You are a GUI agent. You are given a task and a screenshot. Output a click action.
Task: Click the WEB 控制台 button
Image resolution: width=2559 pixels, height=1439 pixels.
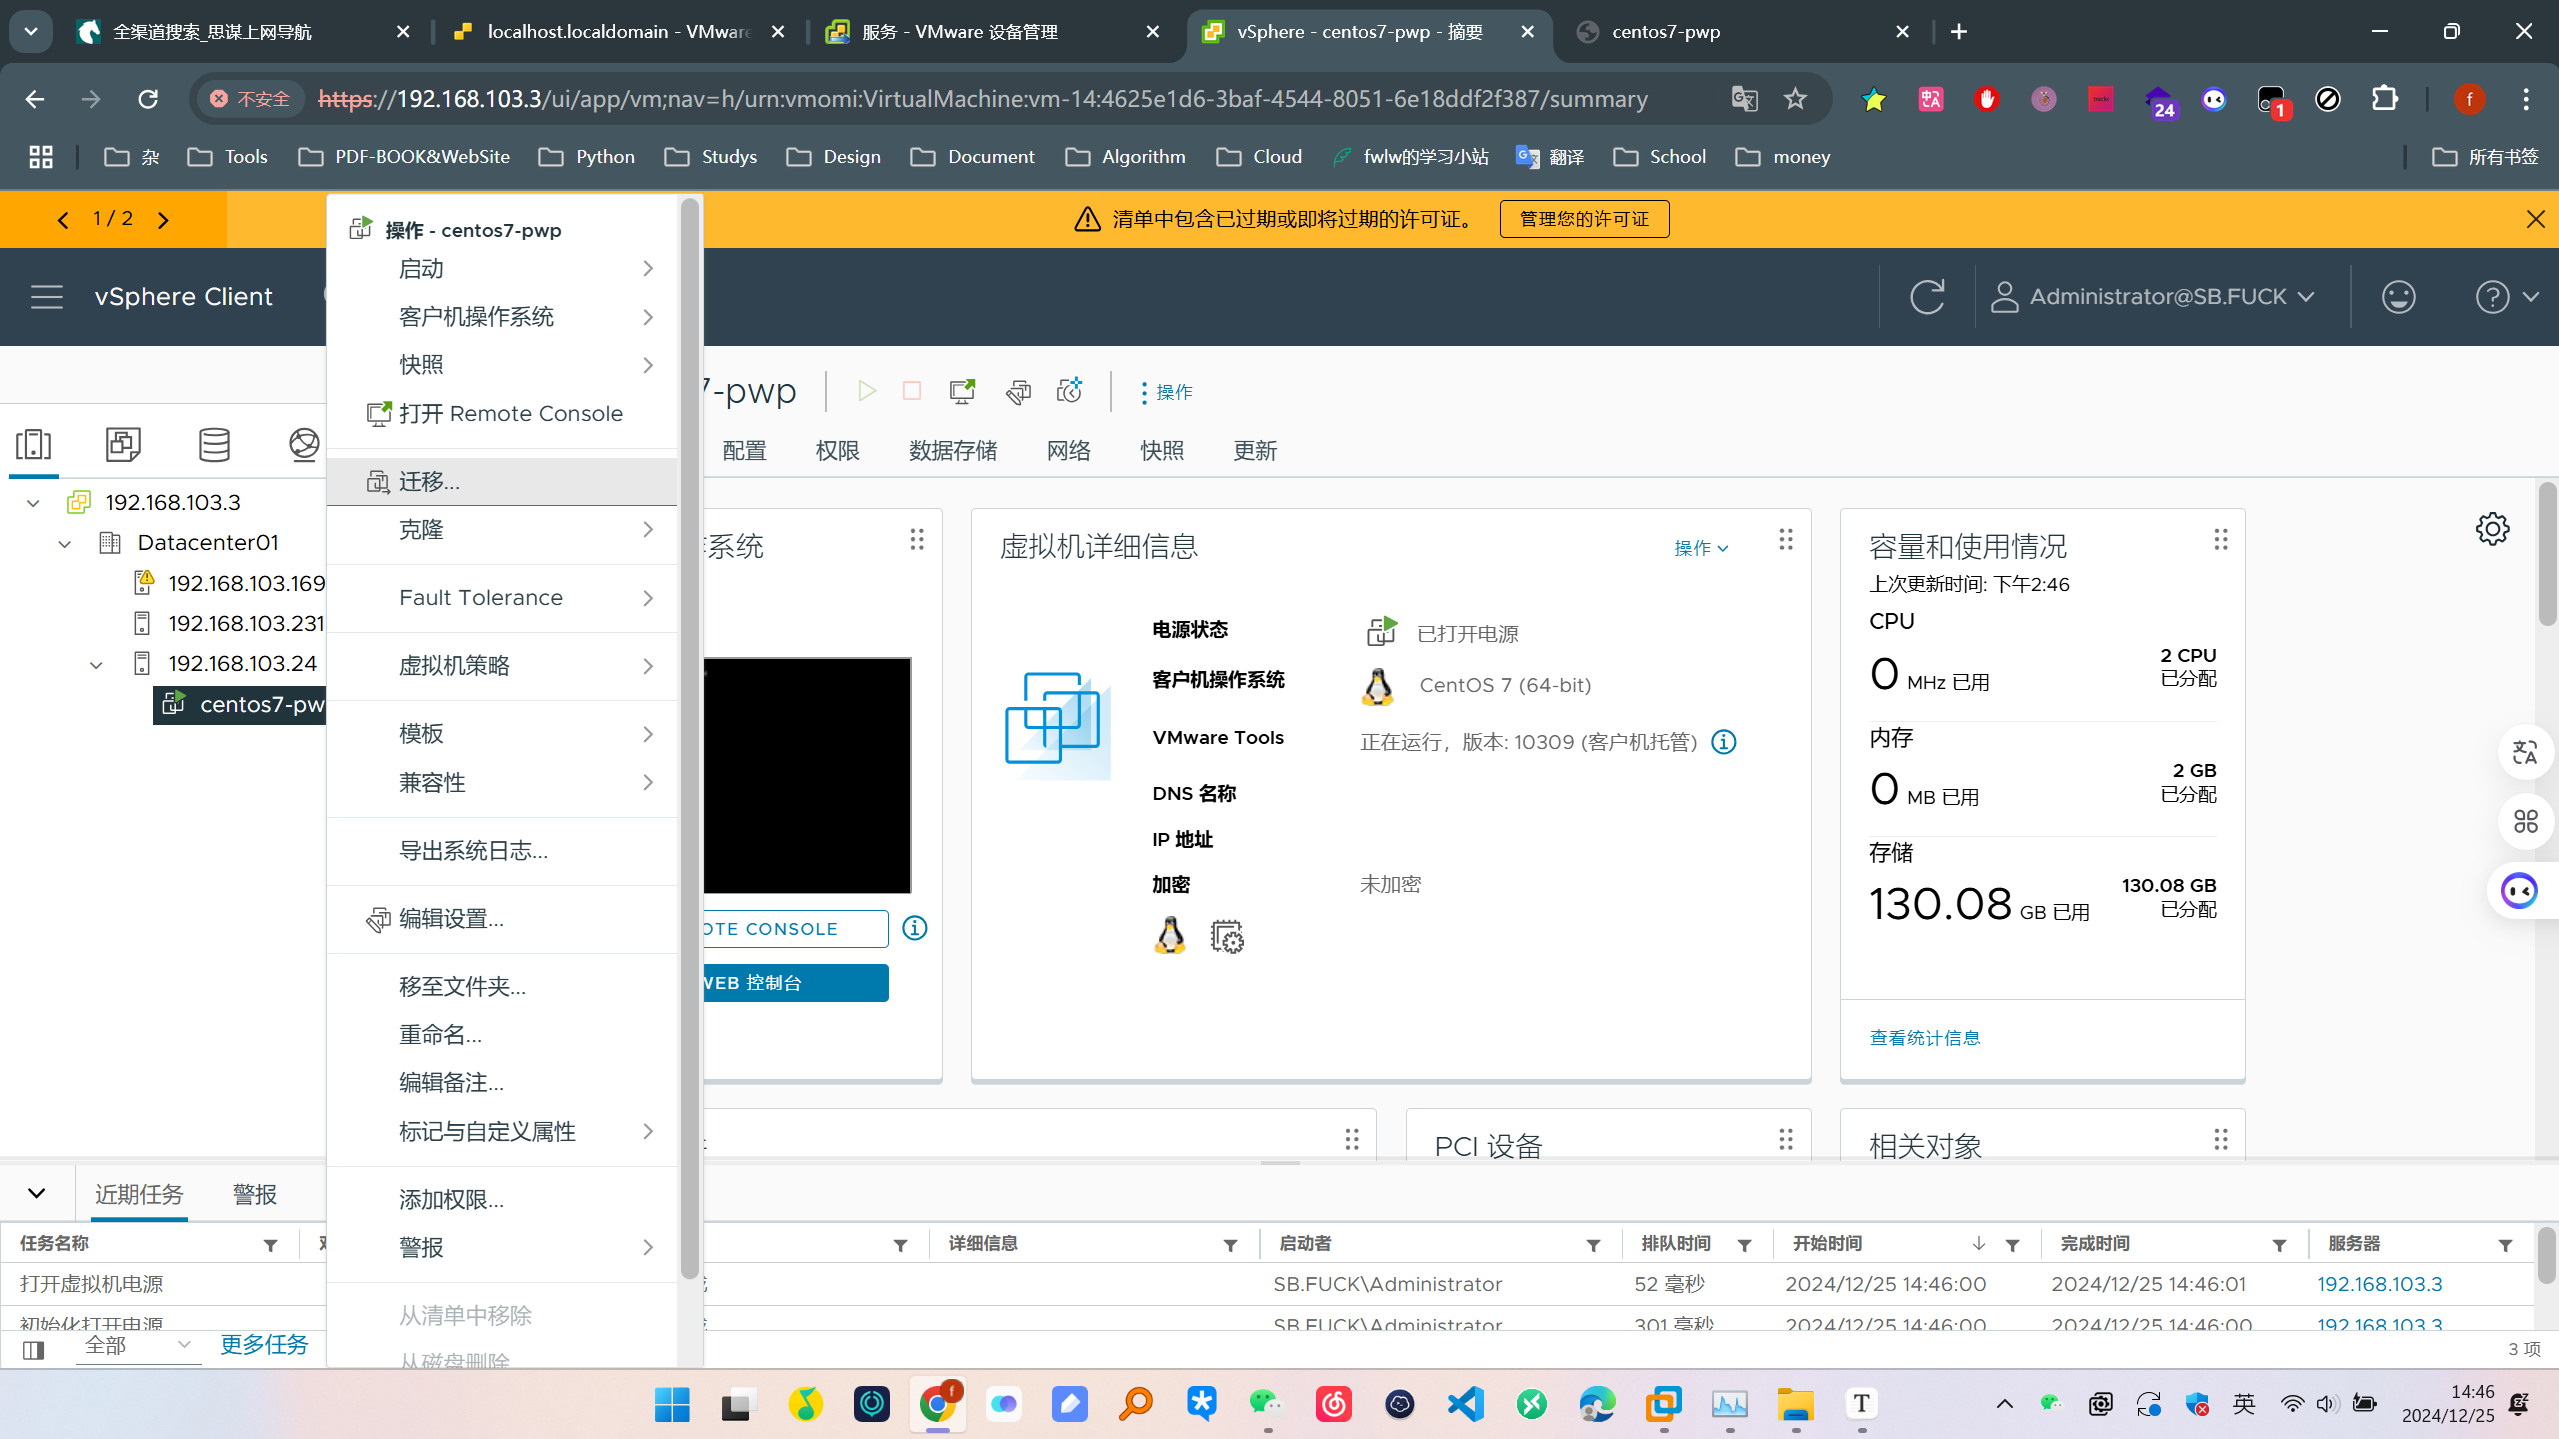(795, 983)
